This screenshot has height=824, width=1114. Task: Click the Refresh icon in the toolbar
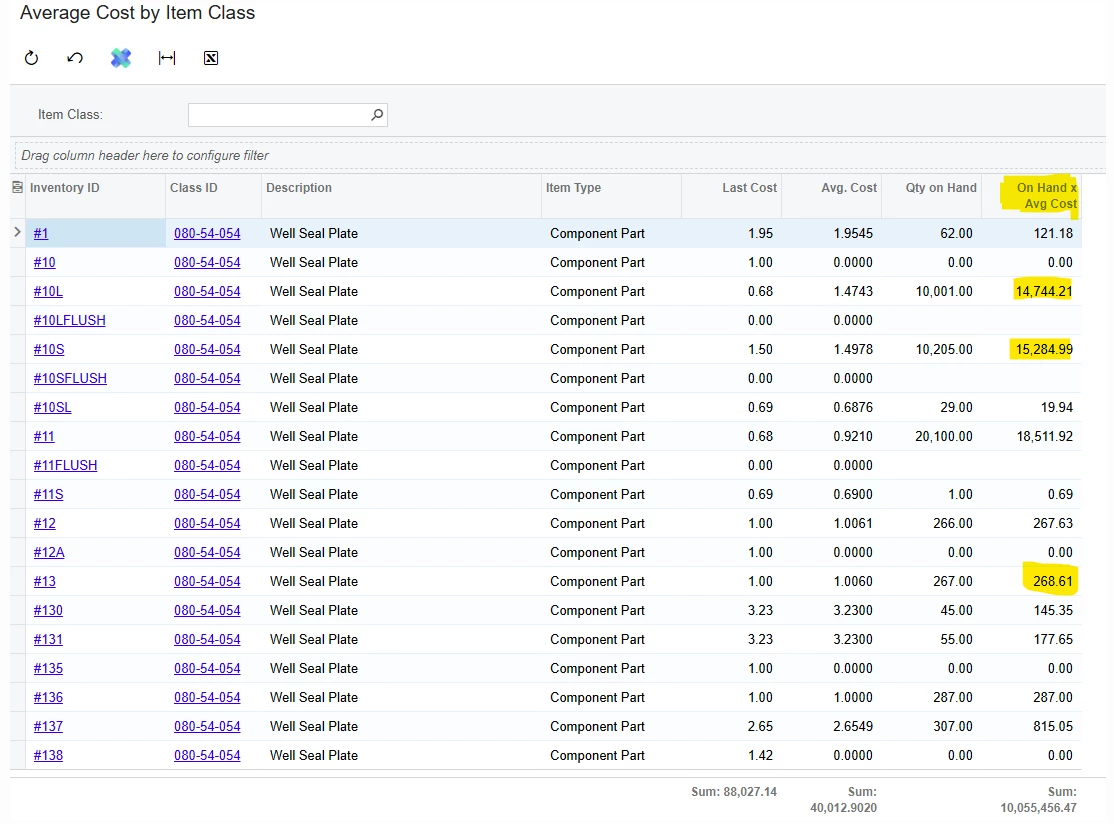pos(31,58)
